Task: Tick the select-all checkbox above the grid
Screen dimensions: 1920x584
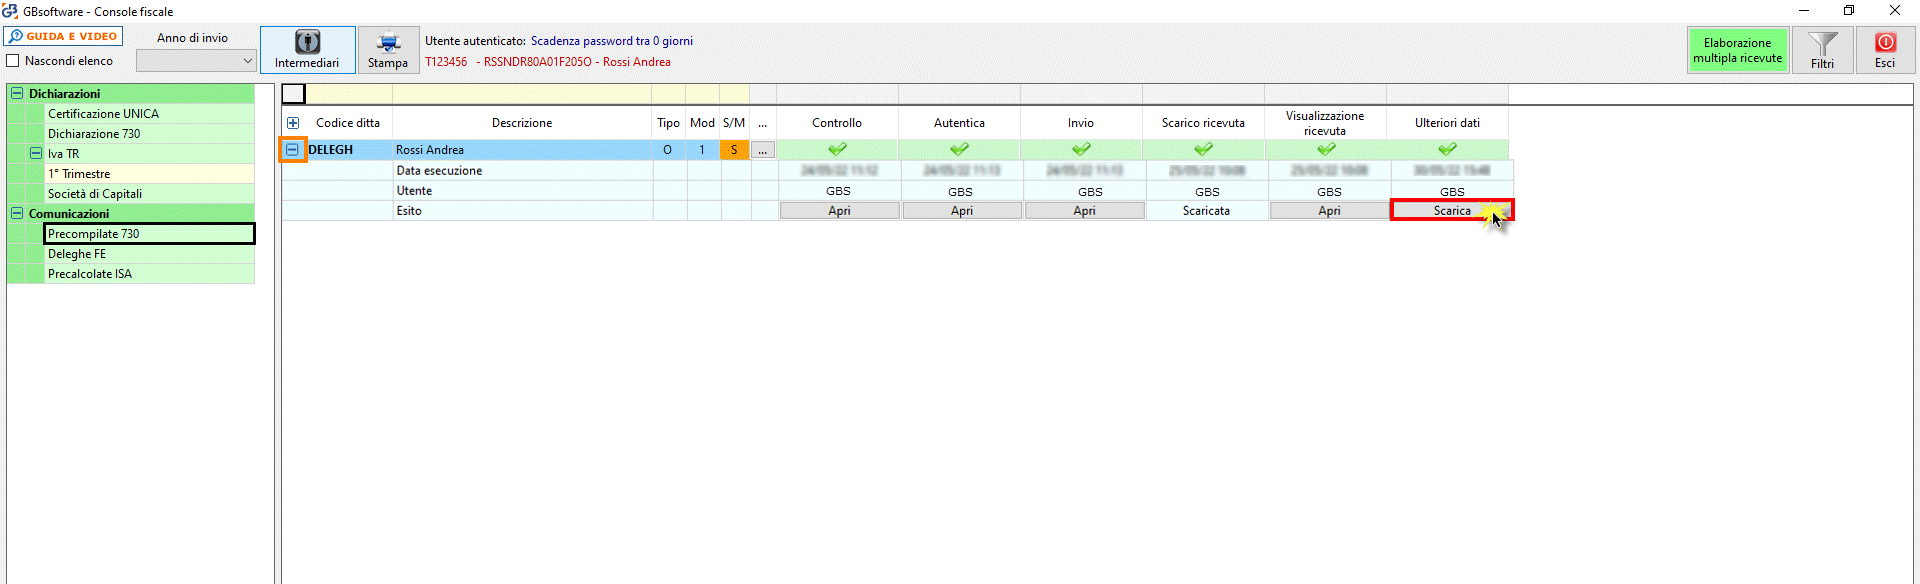Action: (293, 94)
